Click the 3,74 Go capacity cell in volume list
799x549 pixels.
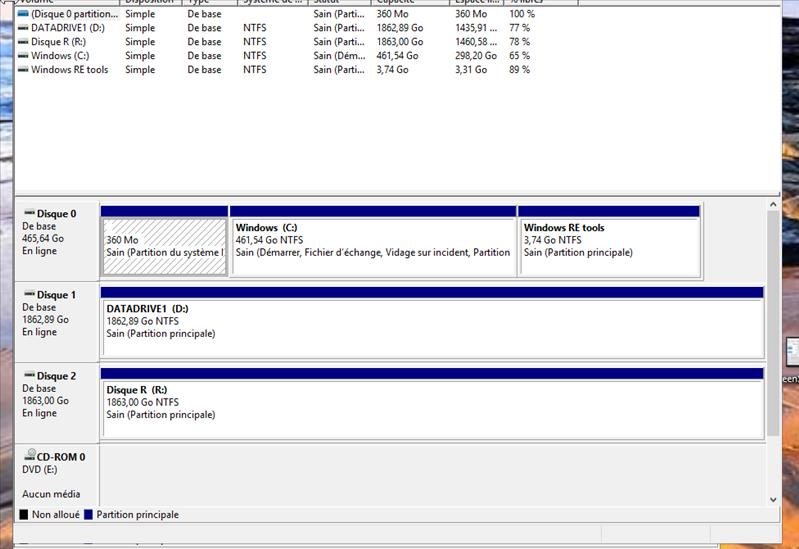click(x=392, y=69)
